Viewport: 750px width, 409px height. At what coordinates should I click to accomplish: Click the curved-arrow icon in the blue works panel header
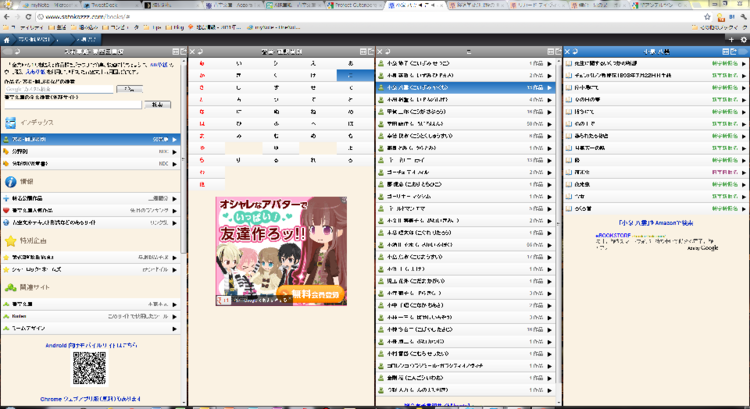pos(575,51)
